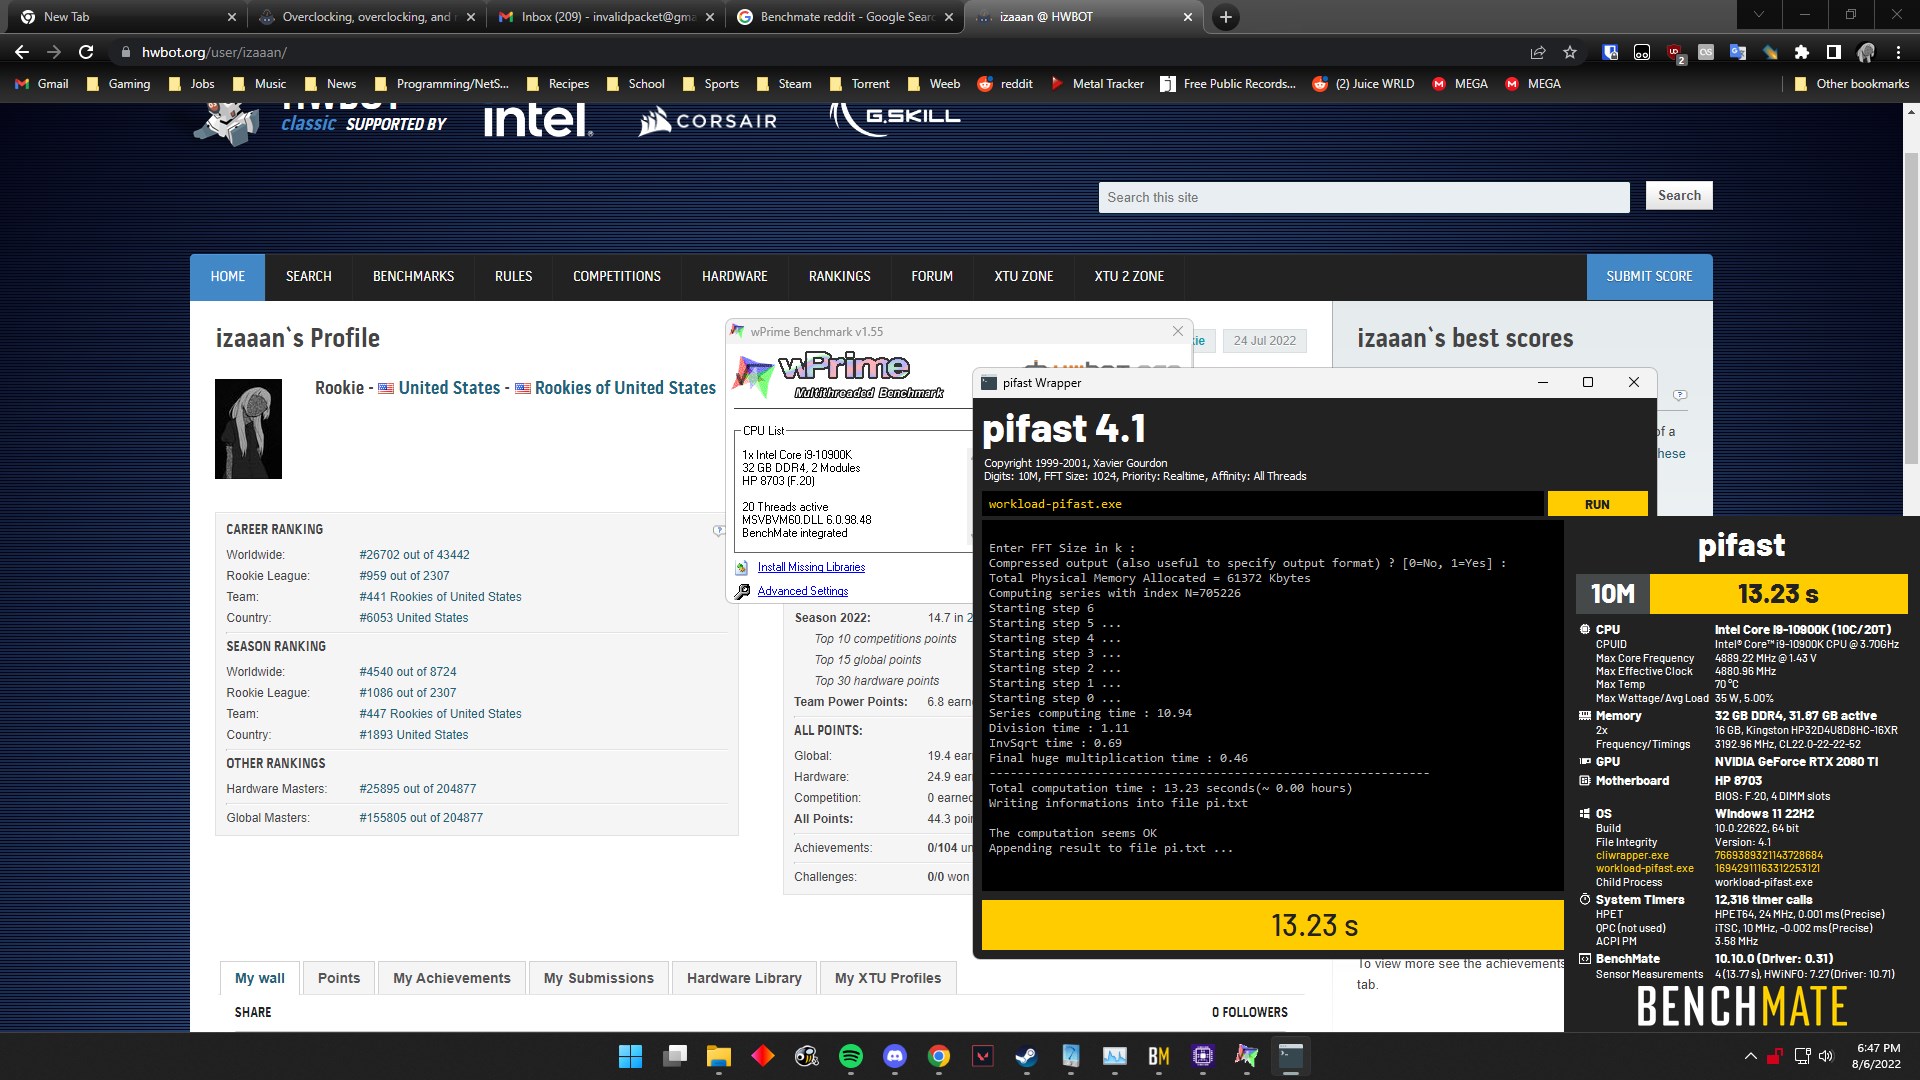Open Valorant icon on the taskbar

pyautogui.click(x=983, y=1056)
